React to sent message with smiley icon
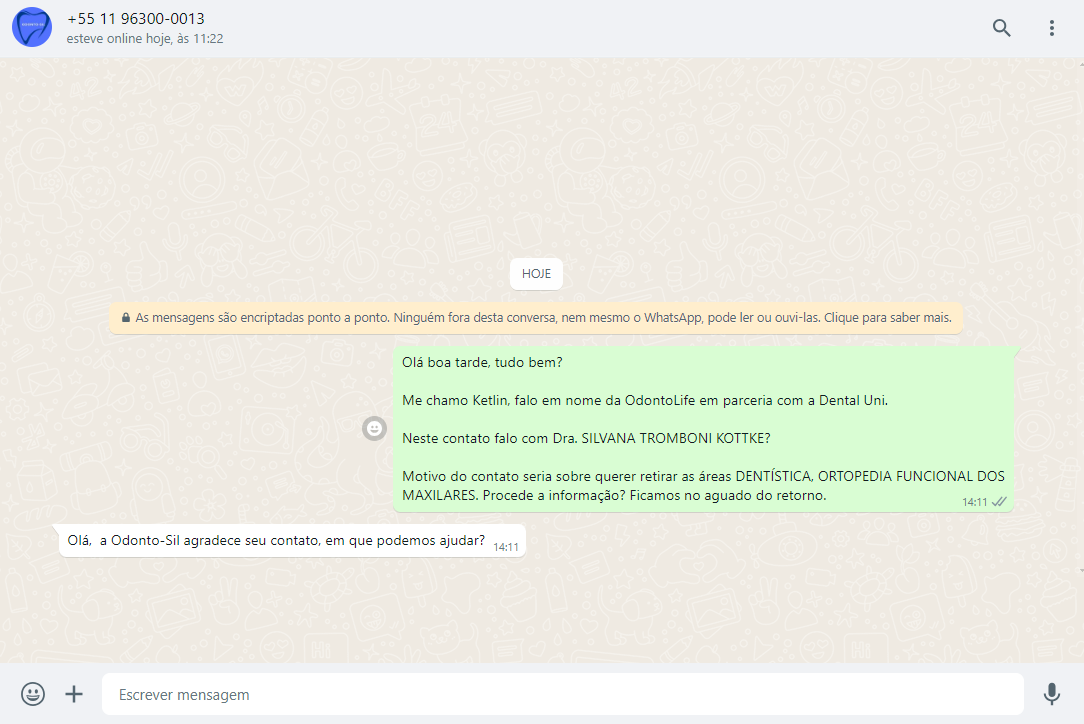 [x=374, y=429]
